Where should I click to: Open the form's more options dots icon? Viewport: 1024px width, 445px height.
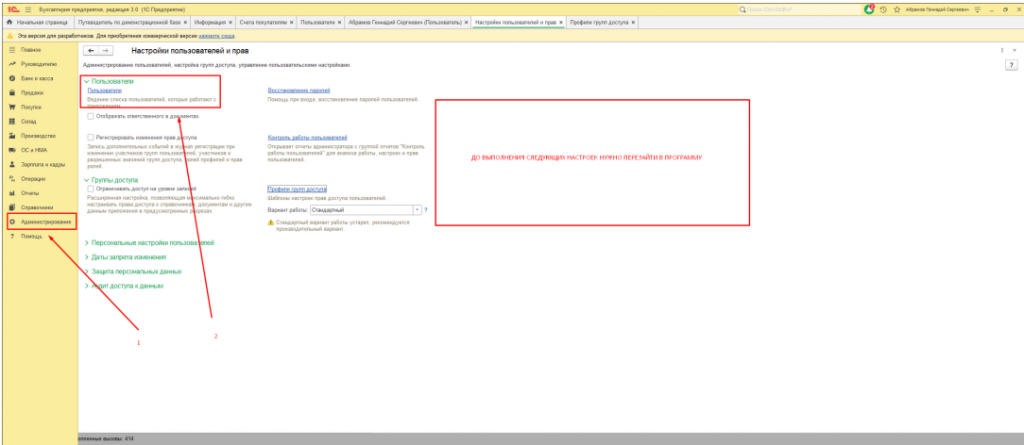click(x=1002, y=50)
